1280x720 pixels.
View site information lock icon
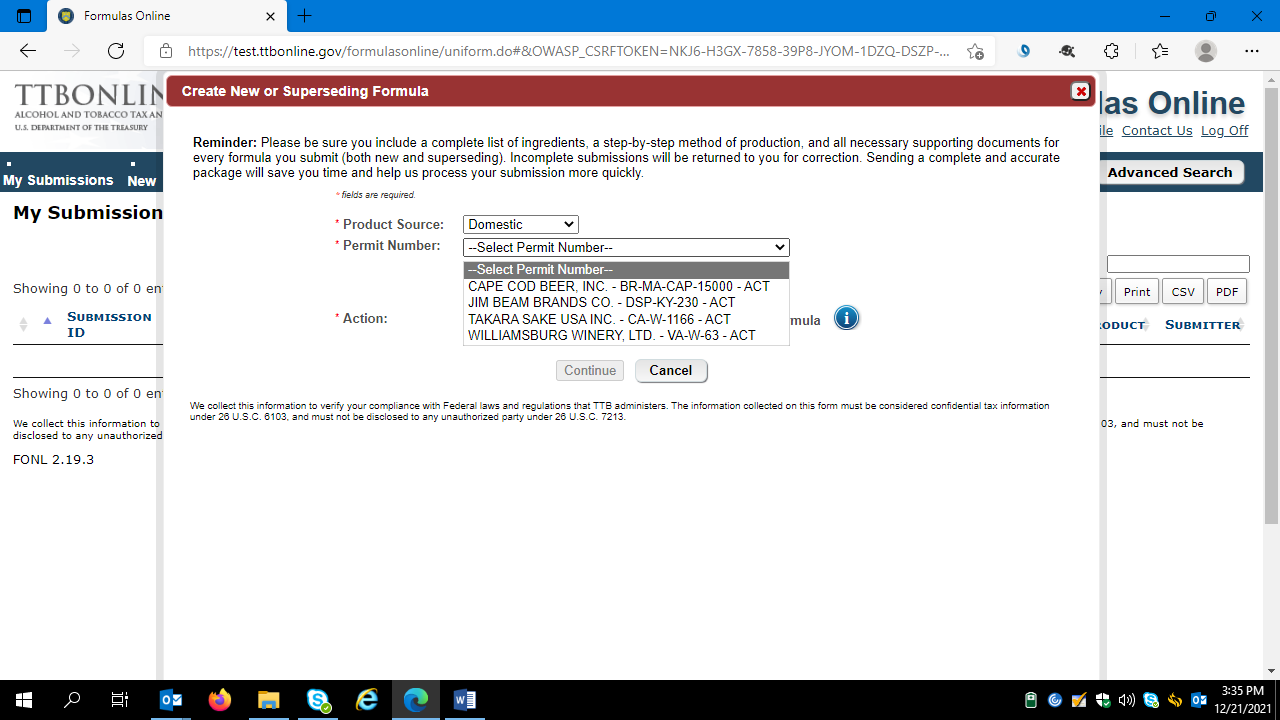[166, 51]
